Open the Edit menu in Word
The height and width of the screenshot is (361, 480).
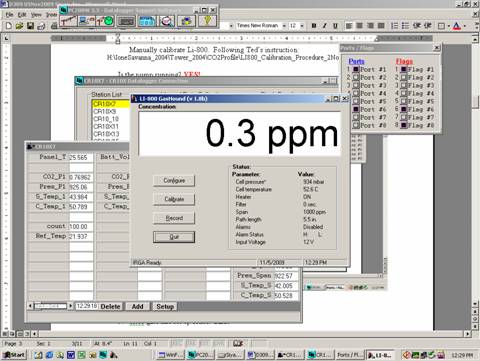[22, 15]
